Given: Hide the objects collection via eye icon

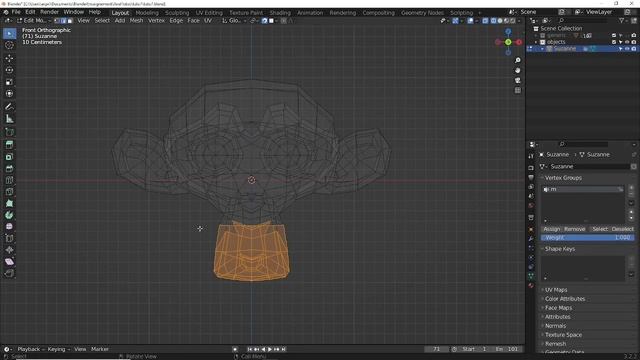Looking at the screenshot, I should pyautogui.click(x=627, y=42).
